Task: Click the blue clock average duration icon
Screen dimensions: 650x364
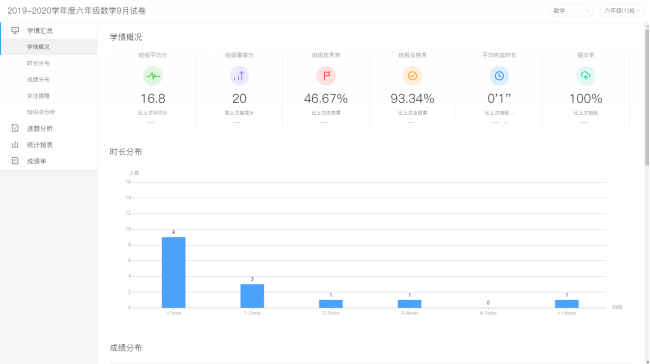Action: (x=499, y=76)
